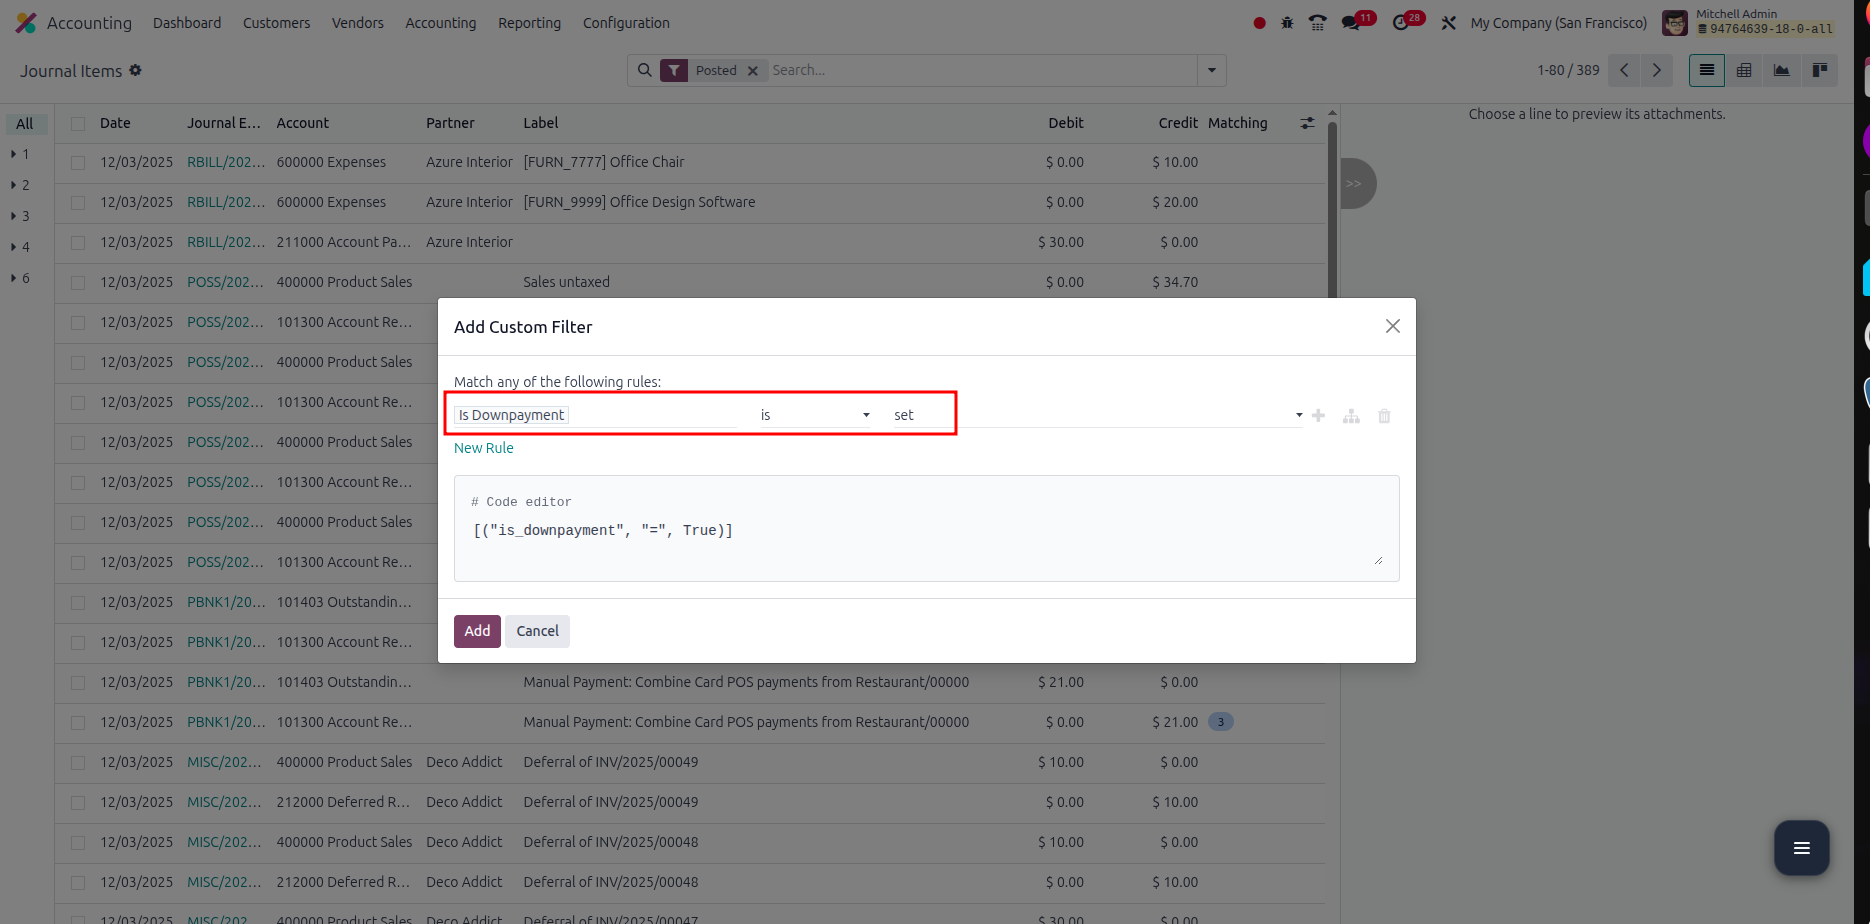Open the "is" operator dropdown
Viewport: 1870px width, 924px height.
tap(814, 415)
